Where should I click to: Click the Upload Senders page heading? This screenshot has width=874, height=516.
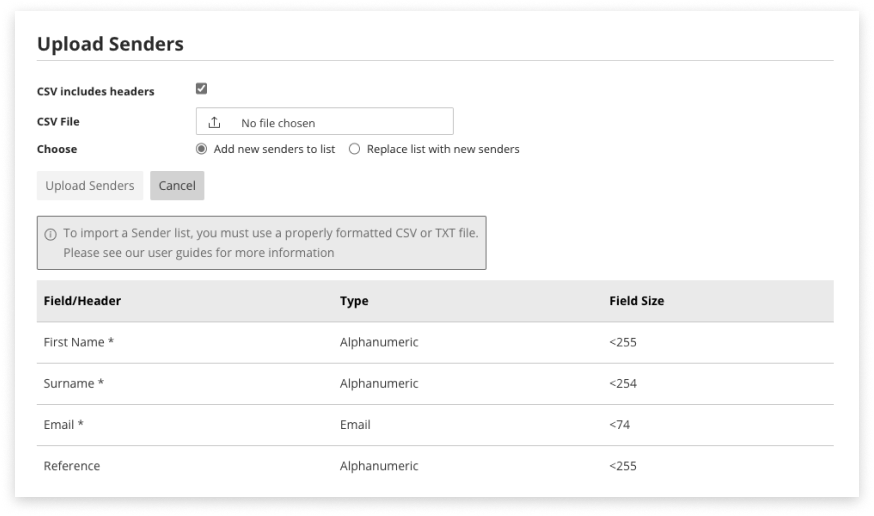click(110, 44)
